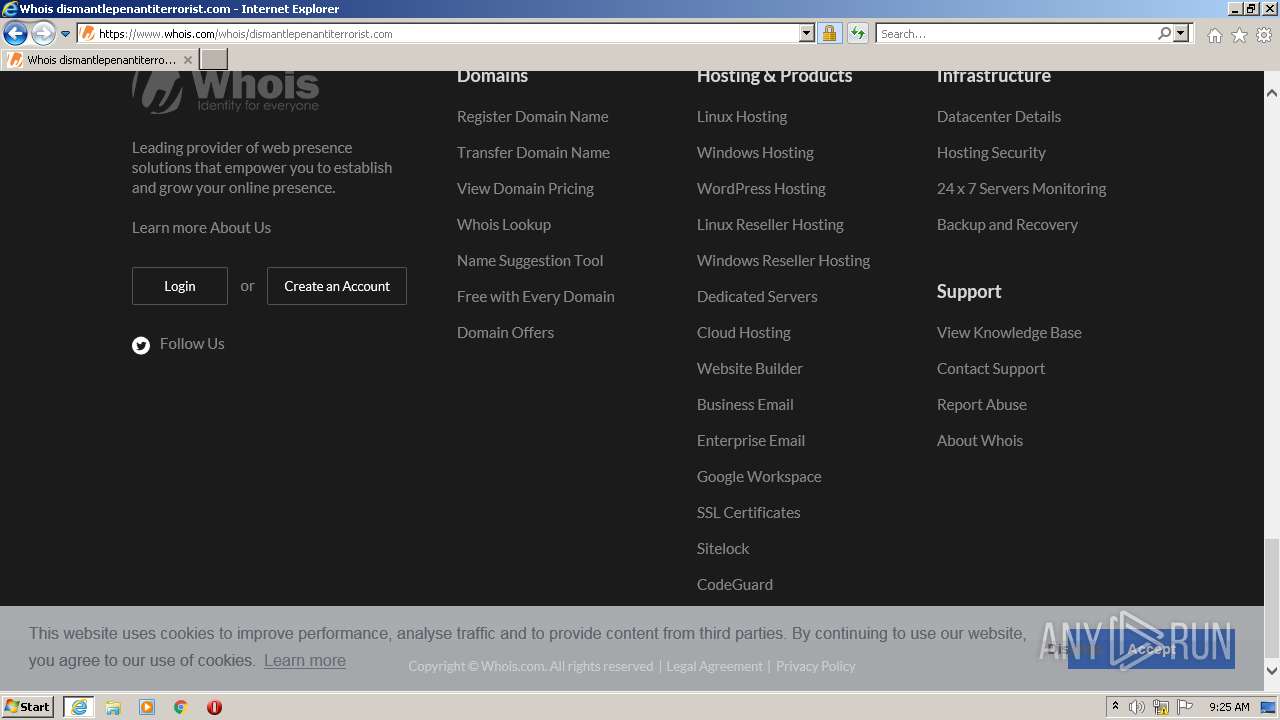Close the current browser tab

[187, 60]
